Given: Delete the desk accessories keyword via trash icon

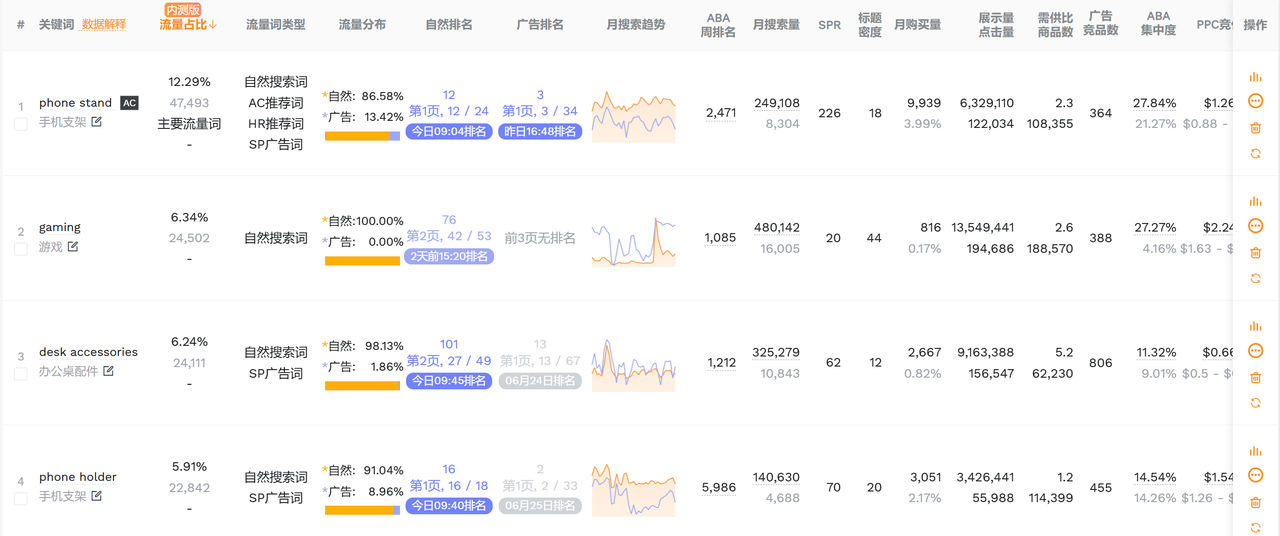Looking at the screenshot, I should click(x=1255, y=377).
